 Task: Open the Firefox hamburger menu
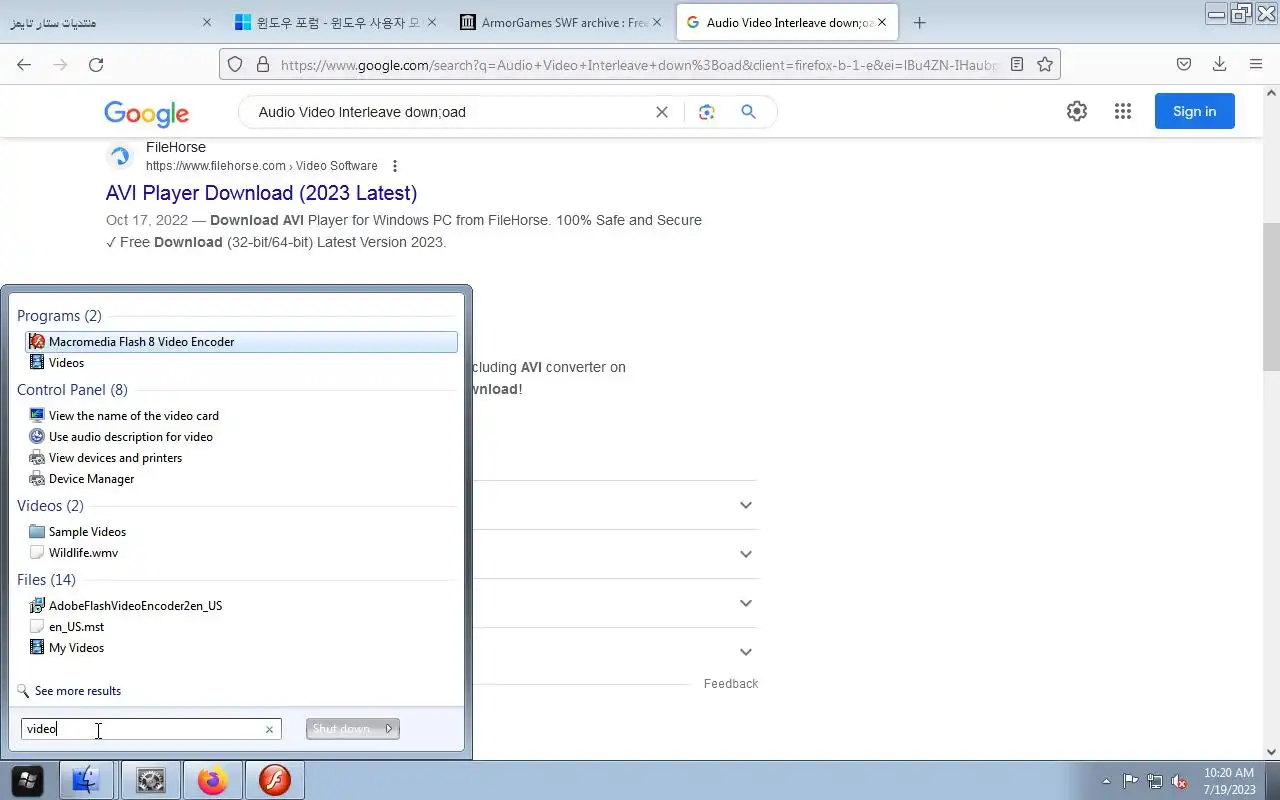click(x=1256, y=64)
